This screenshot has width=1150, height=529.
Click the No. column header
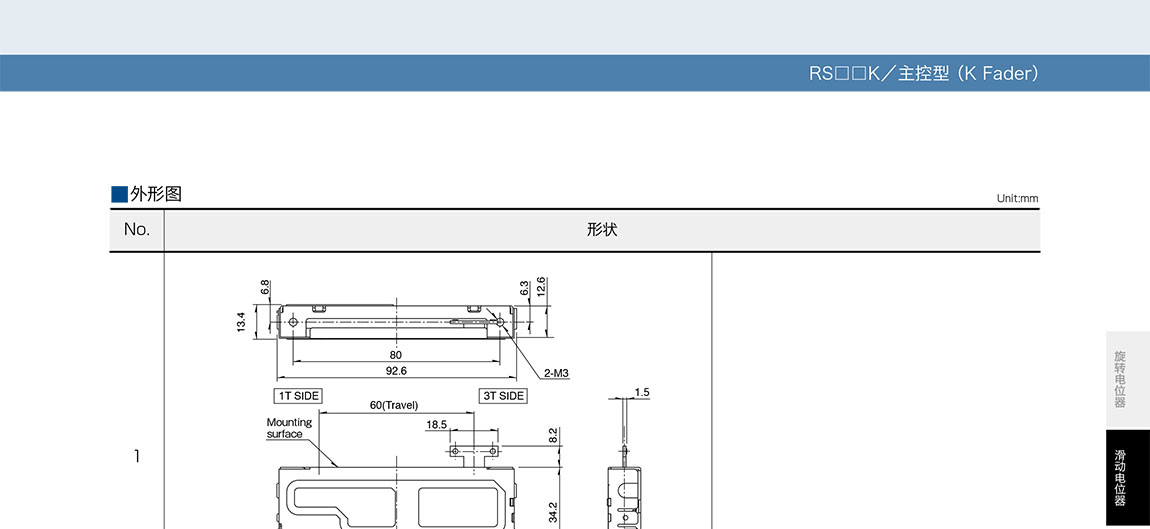137,230
